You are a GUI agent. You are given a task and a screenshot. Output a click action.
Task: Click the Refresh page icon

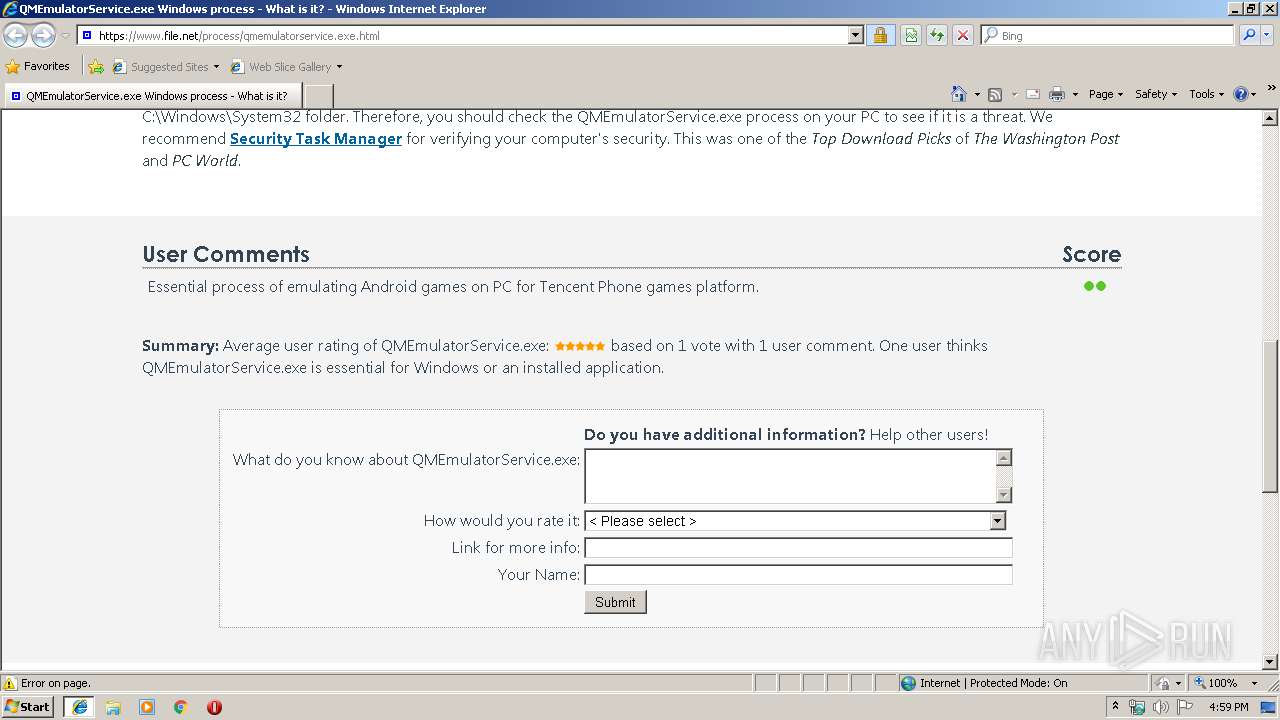pos(937,35)
